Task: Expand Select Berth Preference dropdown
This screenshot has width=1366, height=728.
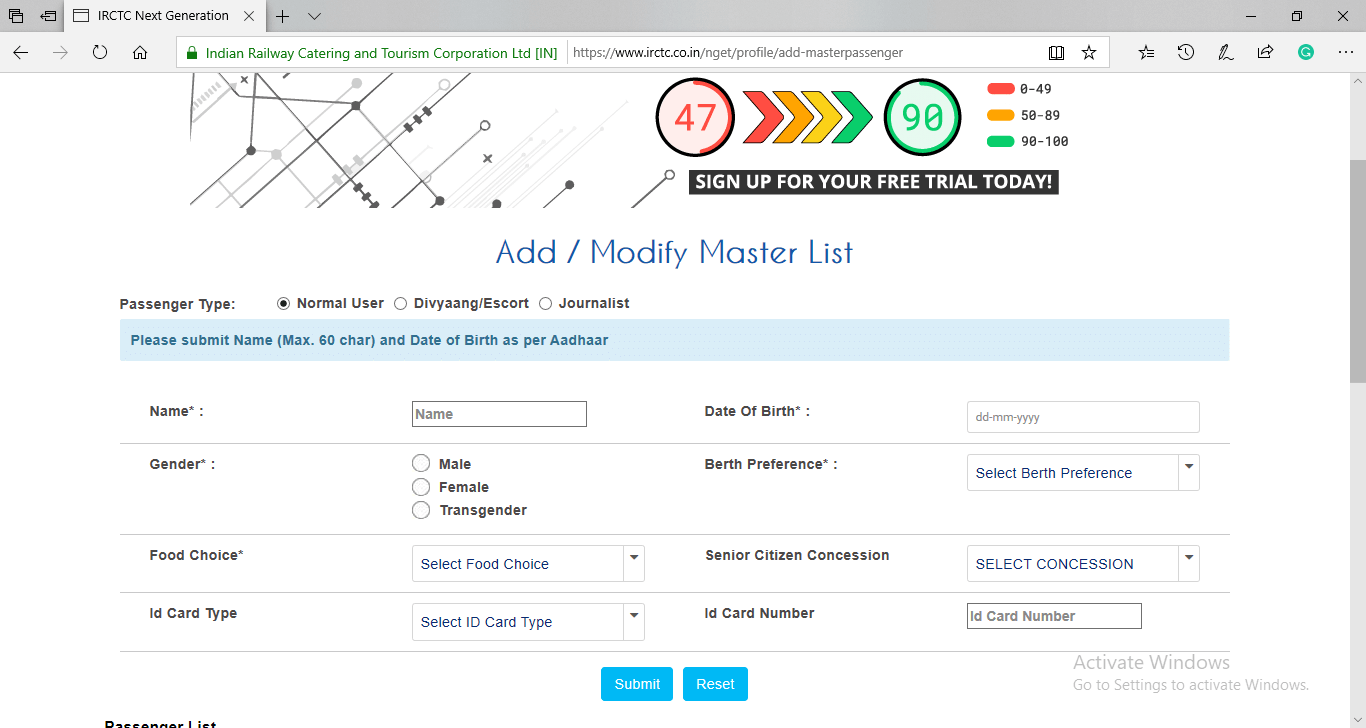Action: [x=1083, y=473]
